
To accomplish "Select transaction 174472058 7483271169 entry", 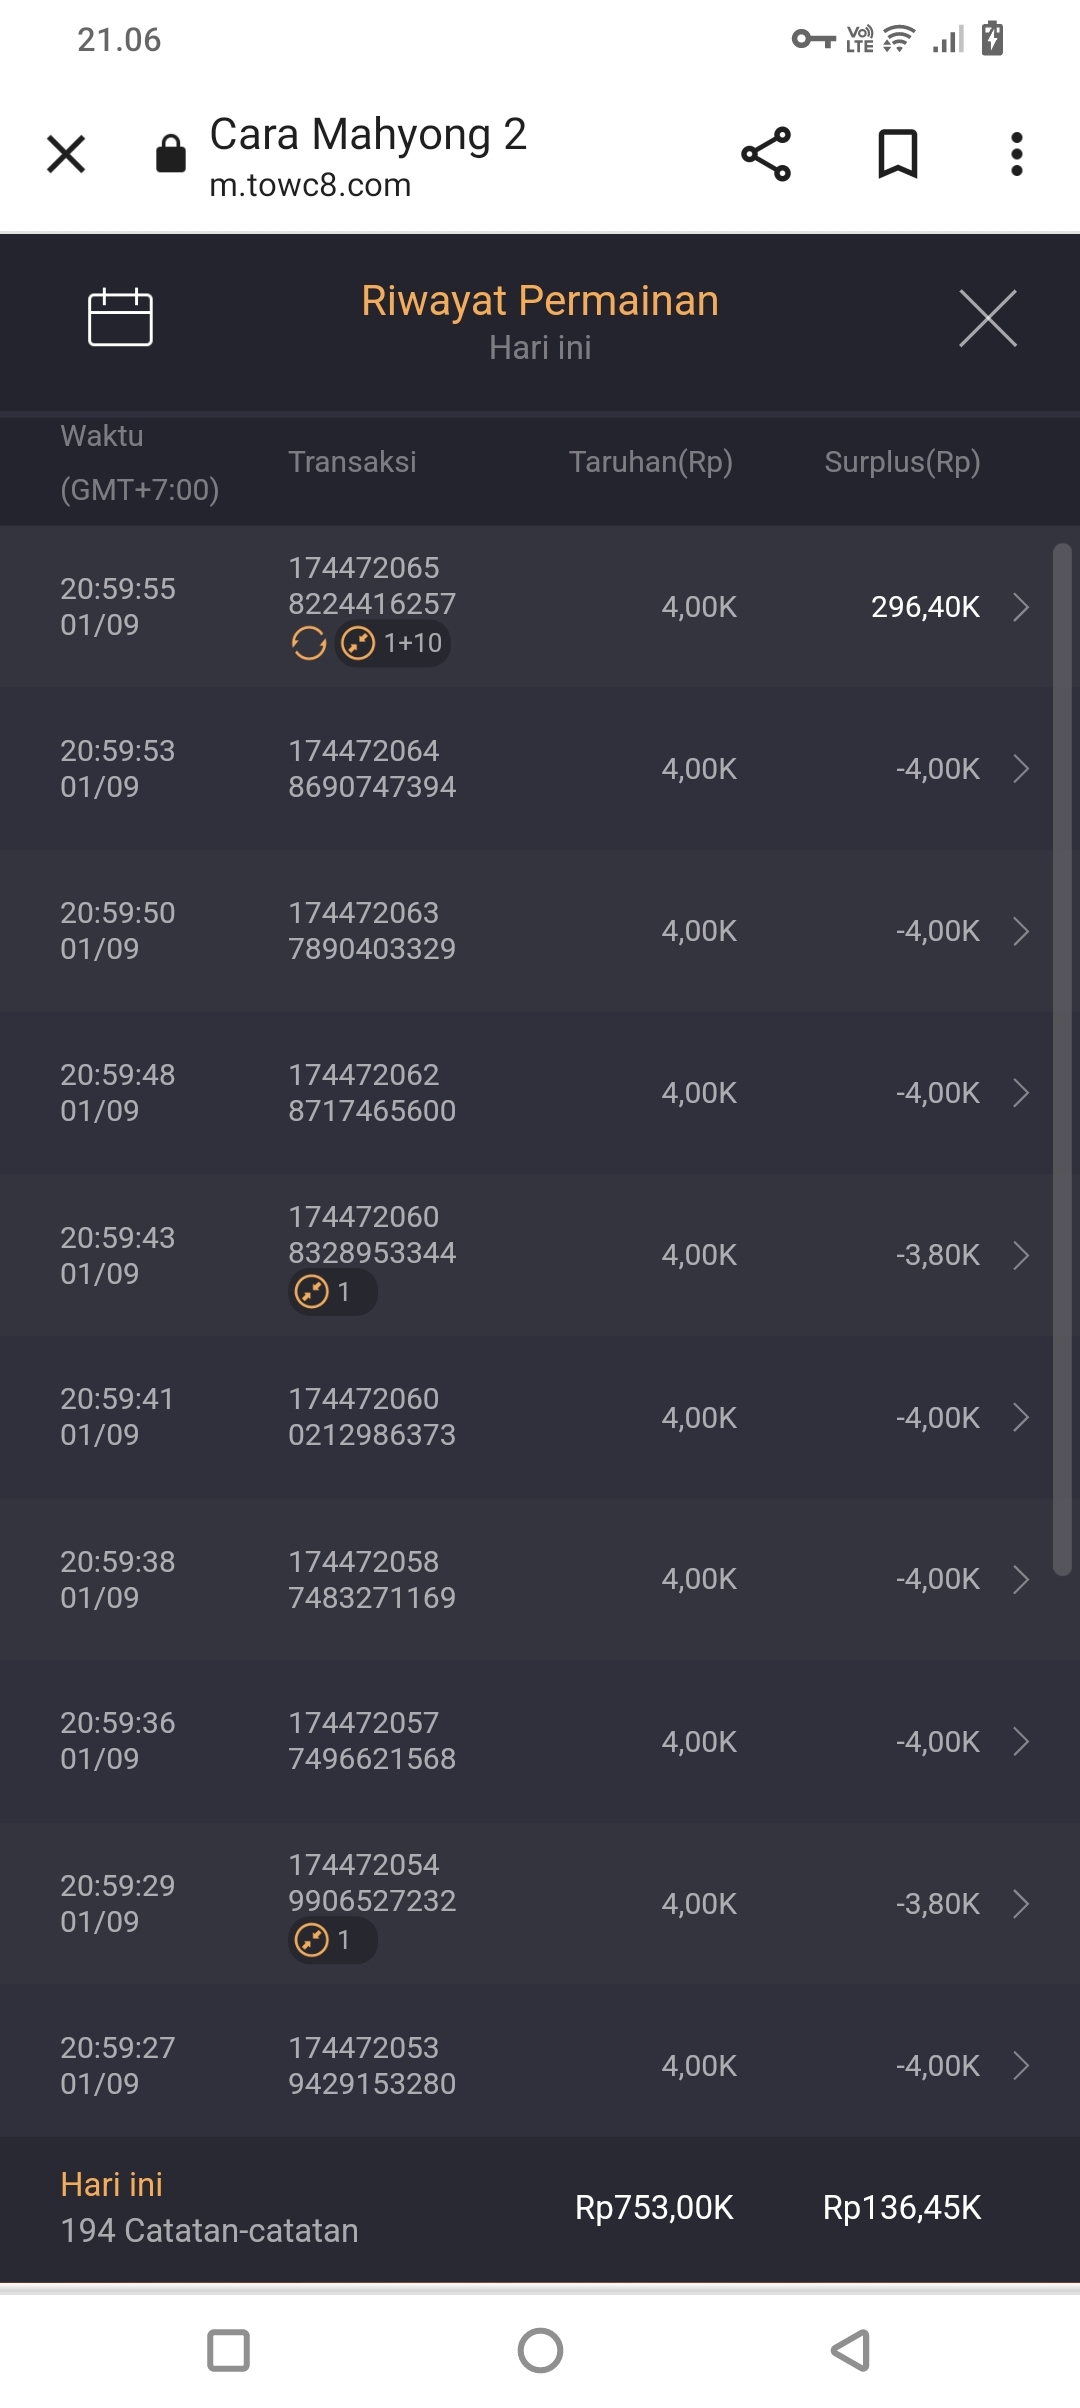I will (371, 1579).
